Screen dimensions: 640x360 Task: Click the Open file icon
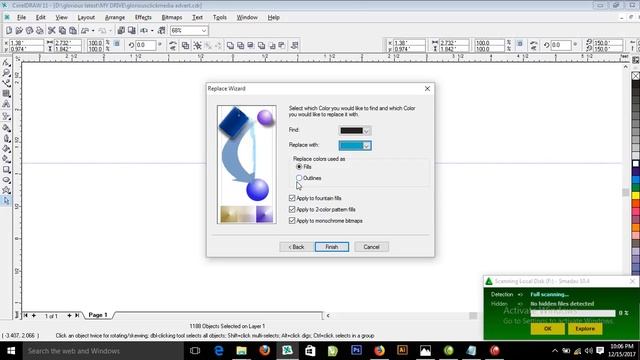[x=19, y=31]
